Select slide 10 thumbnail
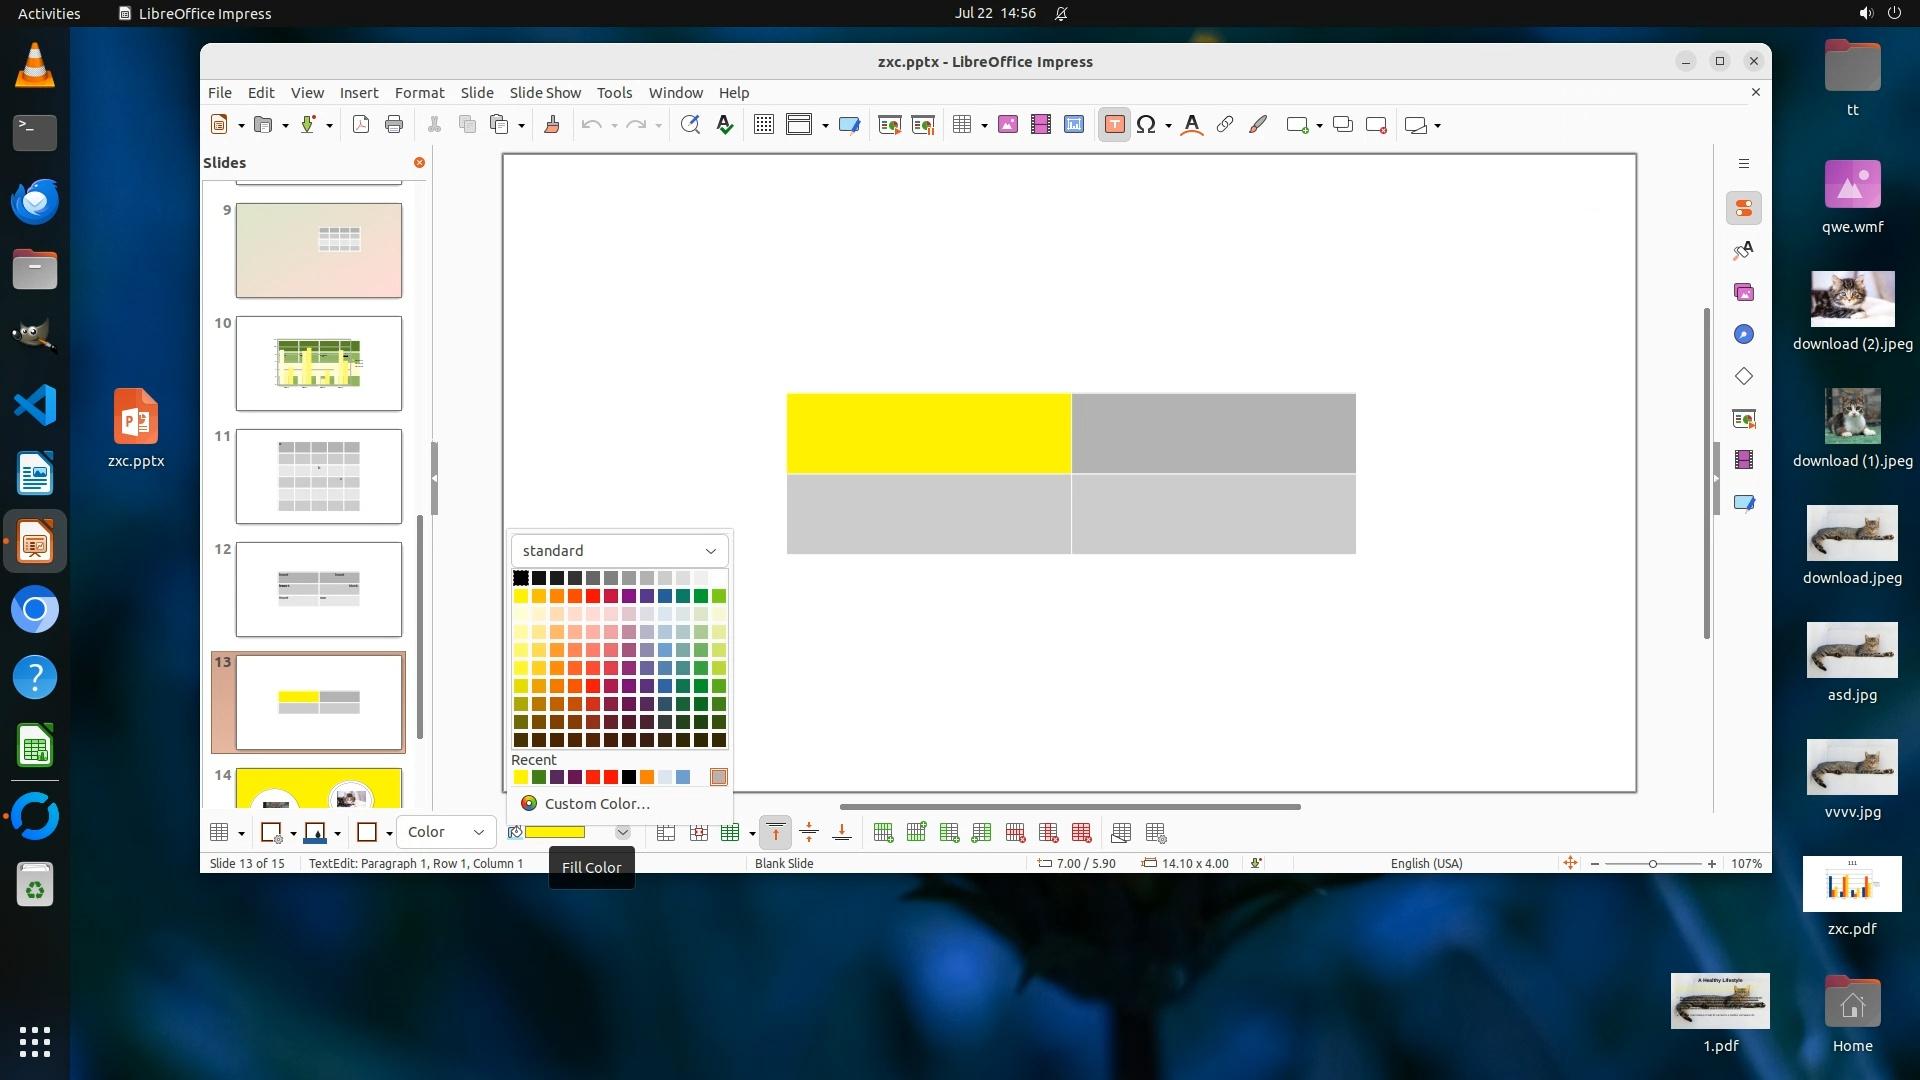The width and height of the screenshot is (1920, 1080). pyautogui.click(x=318, y=363)
